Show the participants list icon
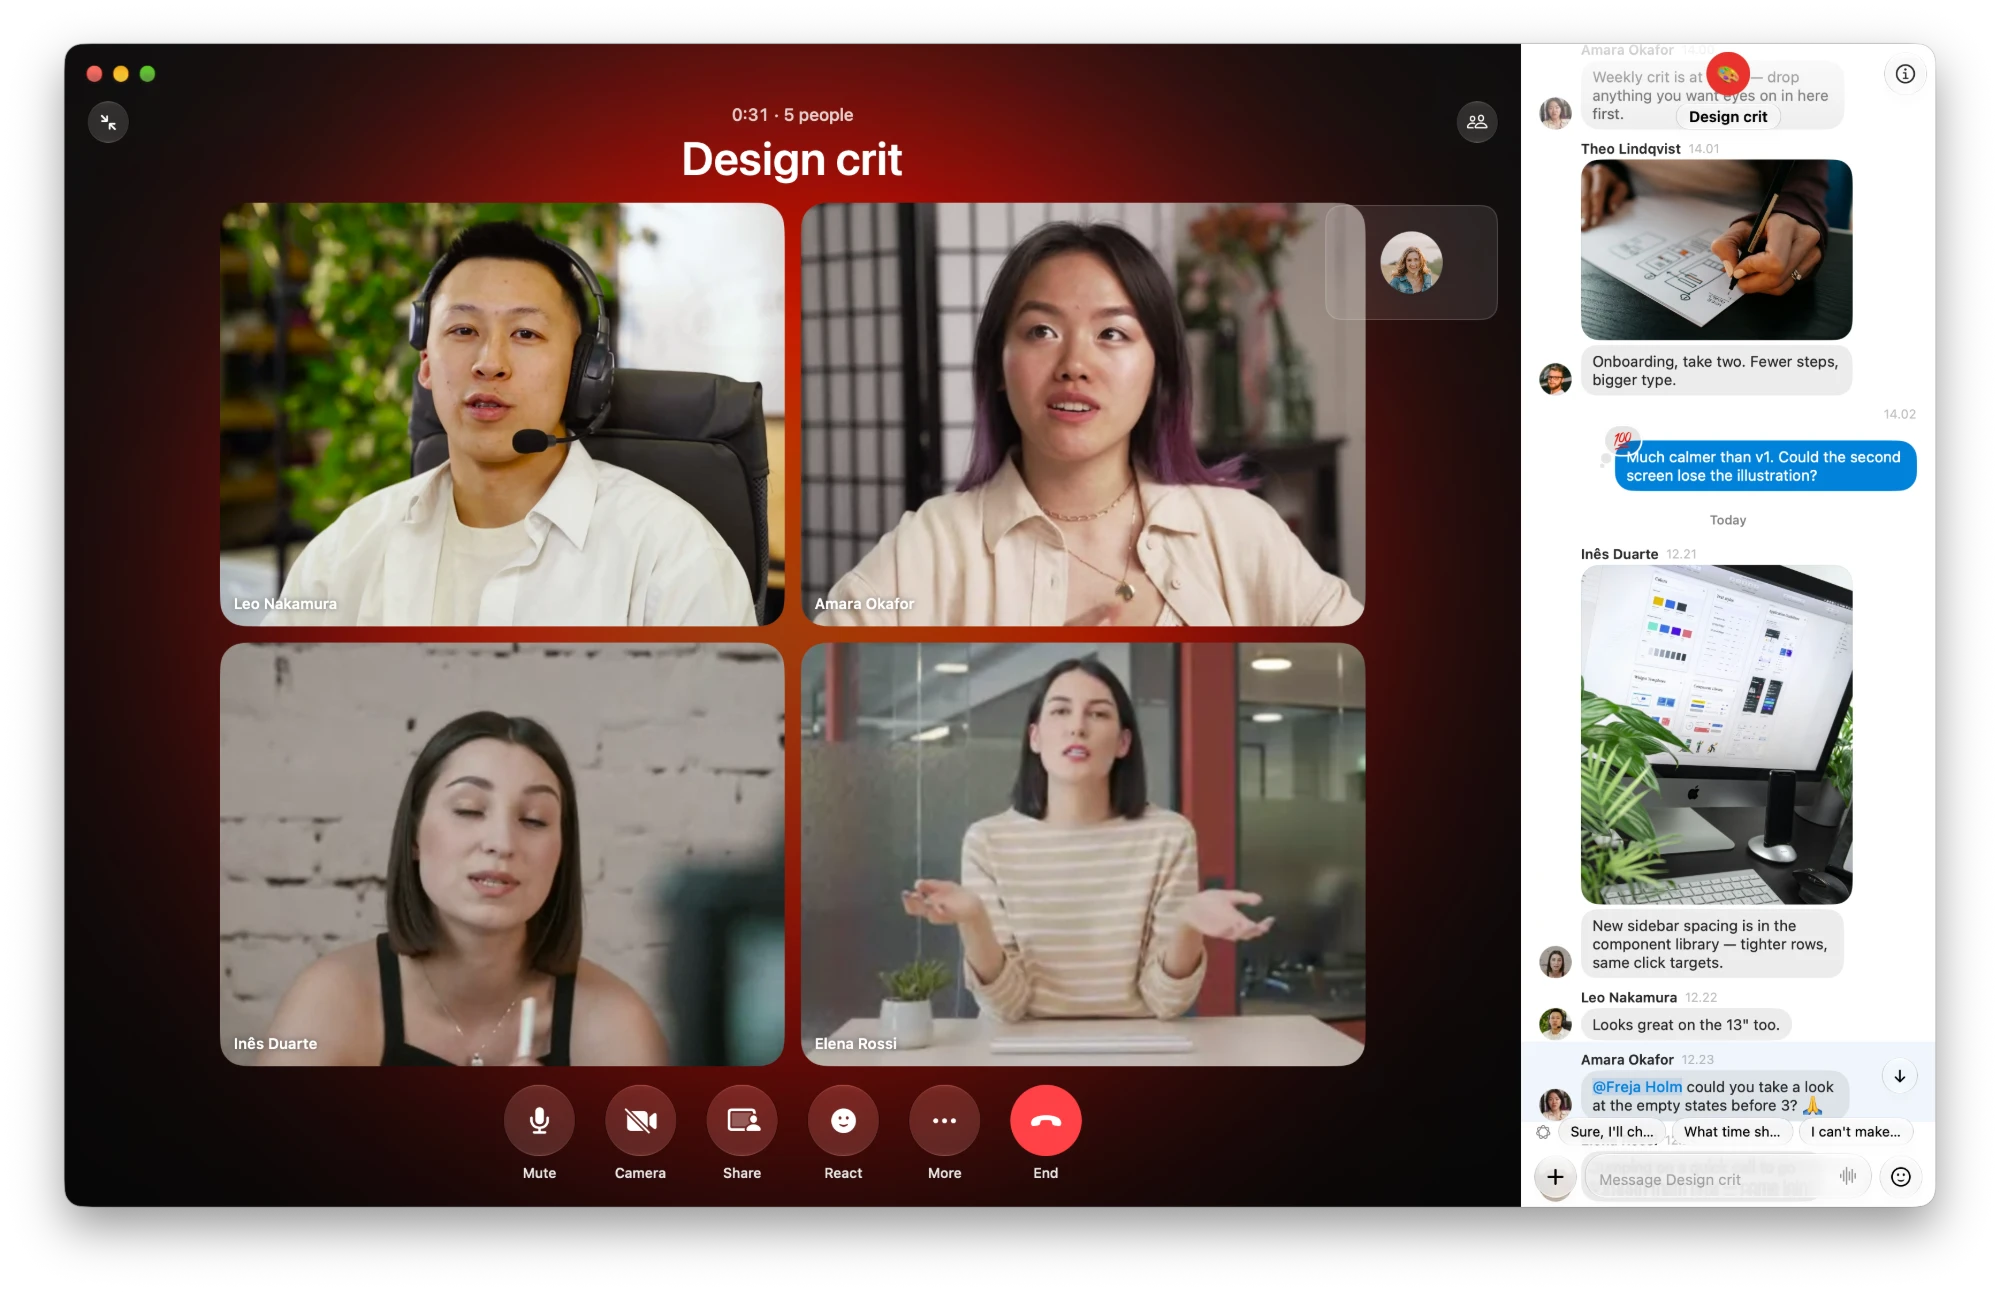This screenshot has height=1292, width=2000. point(1477,122)
